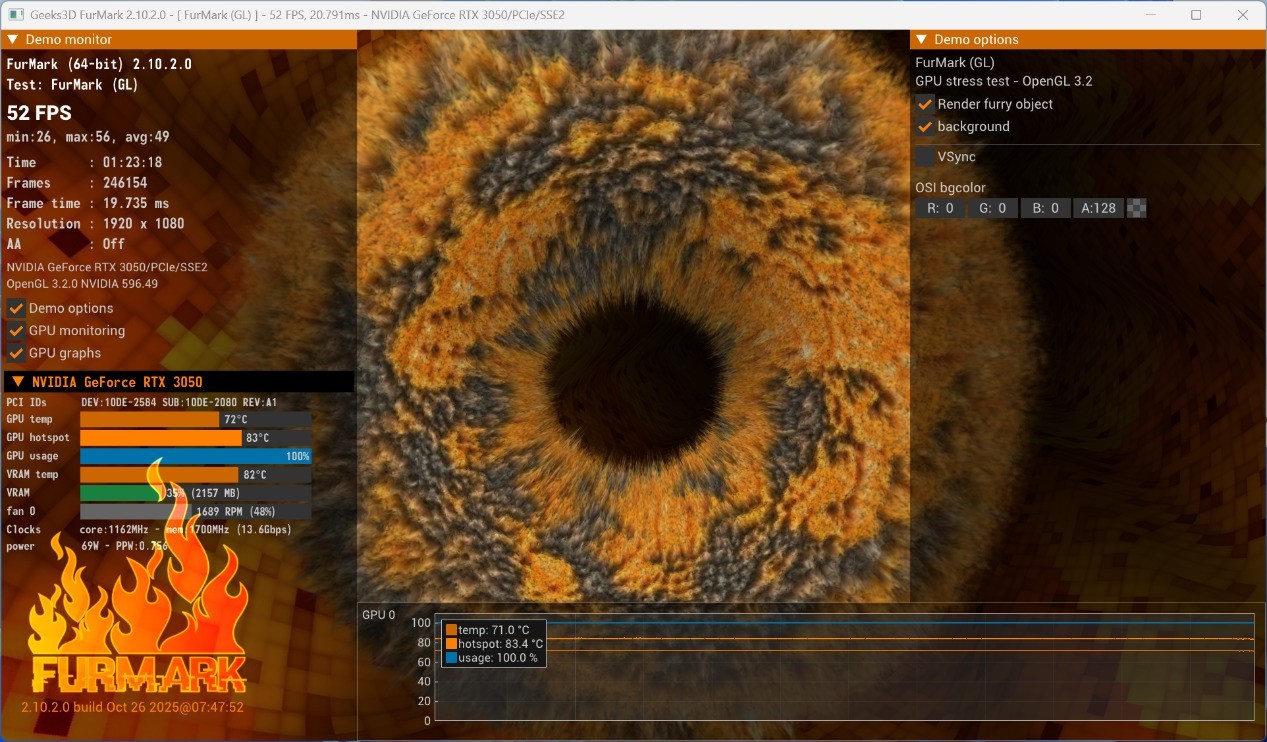This screenshot has width=1267, height=742.
Task: Click the VRAM 35% usage bar
Action: click(195, 492)
